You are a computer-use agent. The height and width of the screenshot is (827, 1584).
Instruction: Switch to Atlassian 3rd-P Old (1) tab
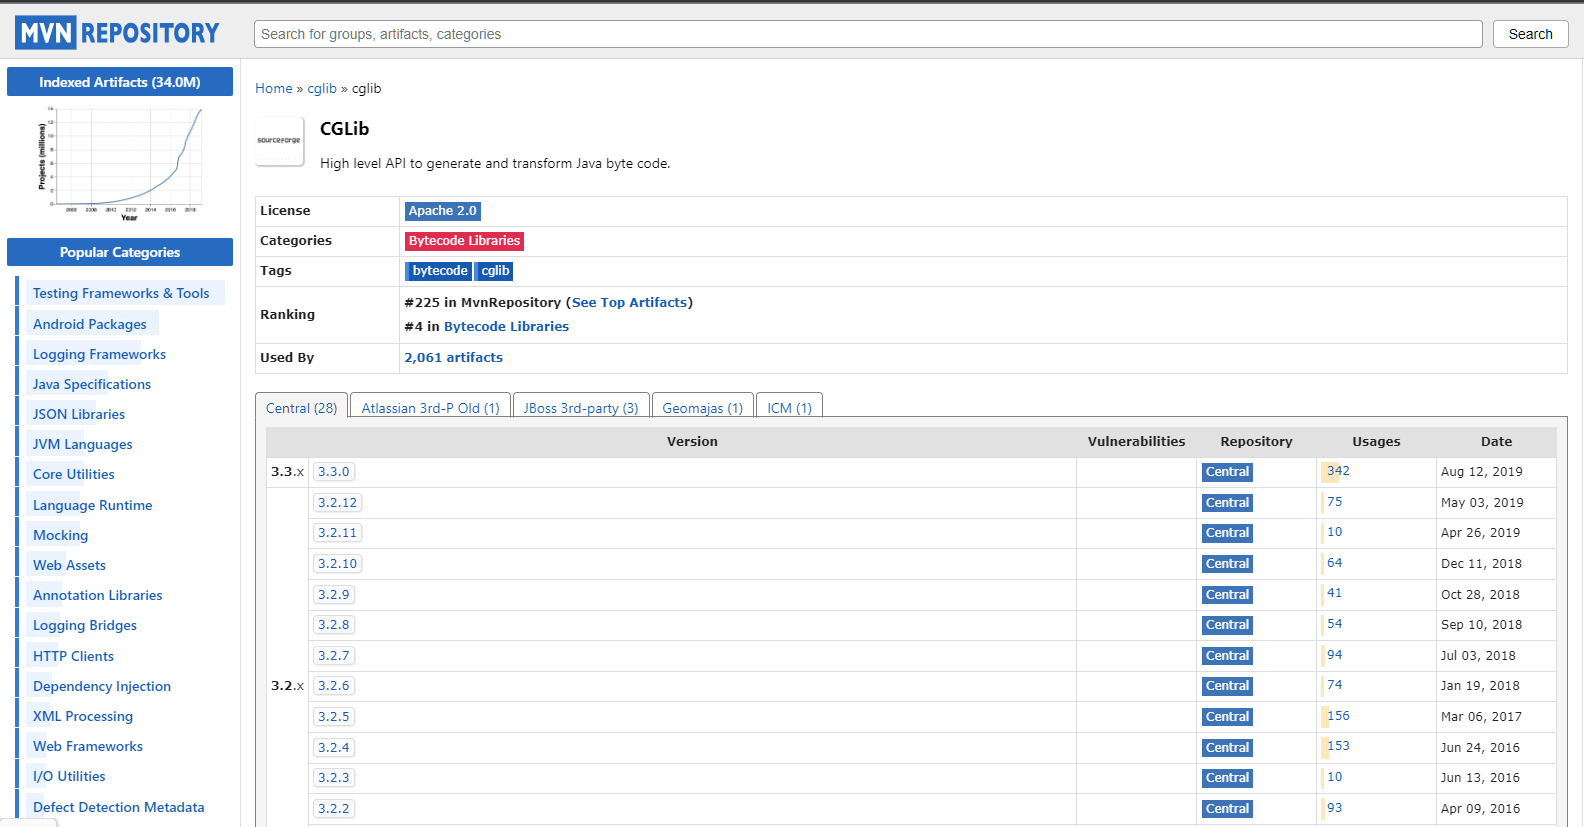coord(430,407)
